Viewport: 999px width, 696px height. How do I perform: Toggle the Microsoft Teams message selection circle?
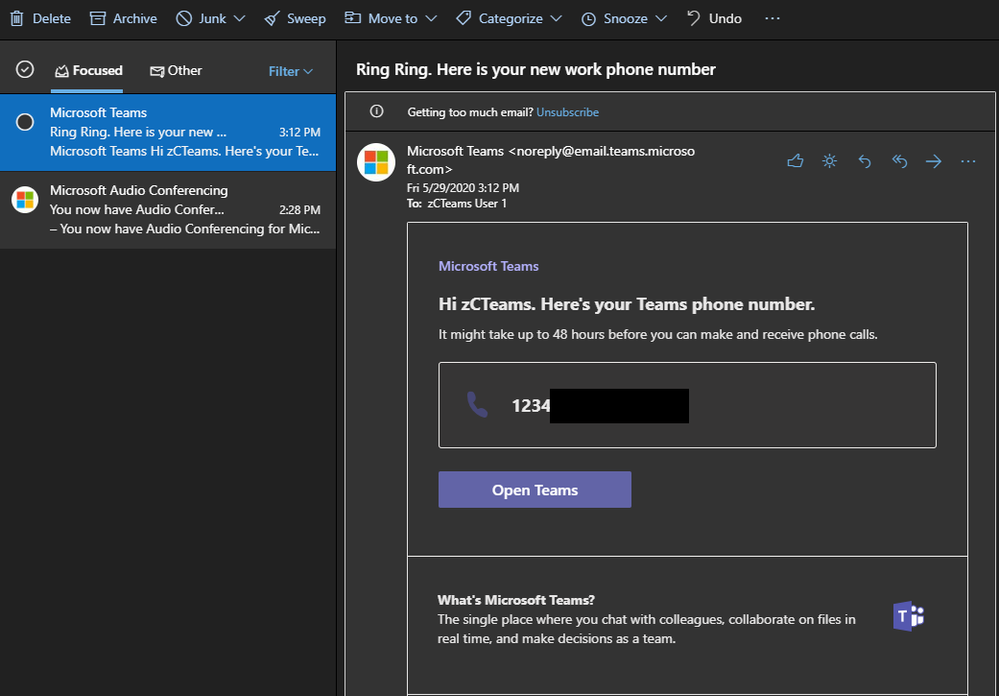[25, 121]
